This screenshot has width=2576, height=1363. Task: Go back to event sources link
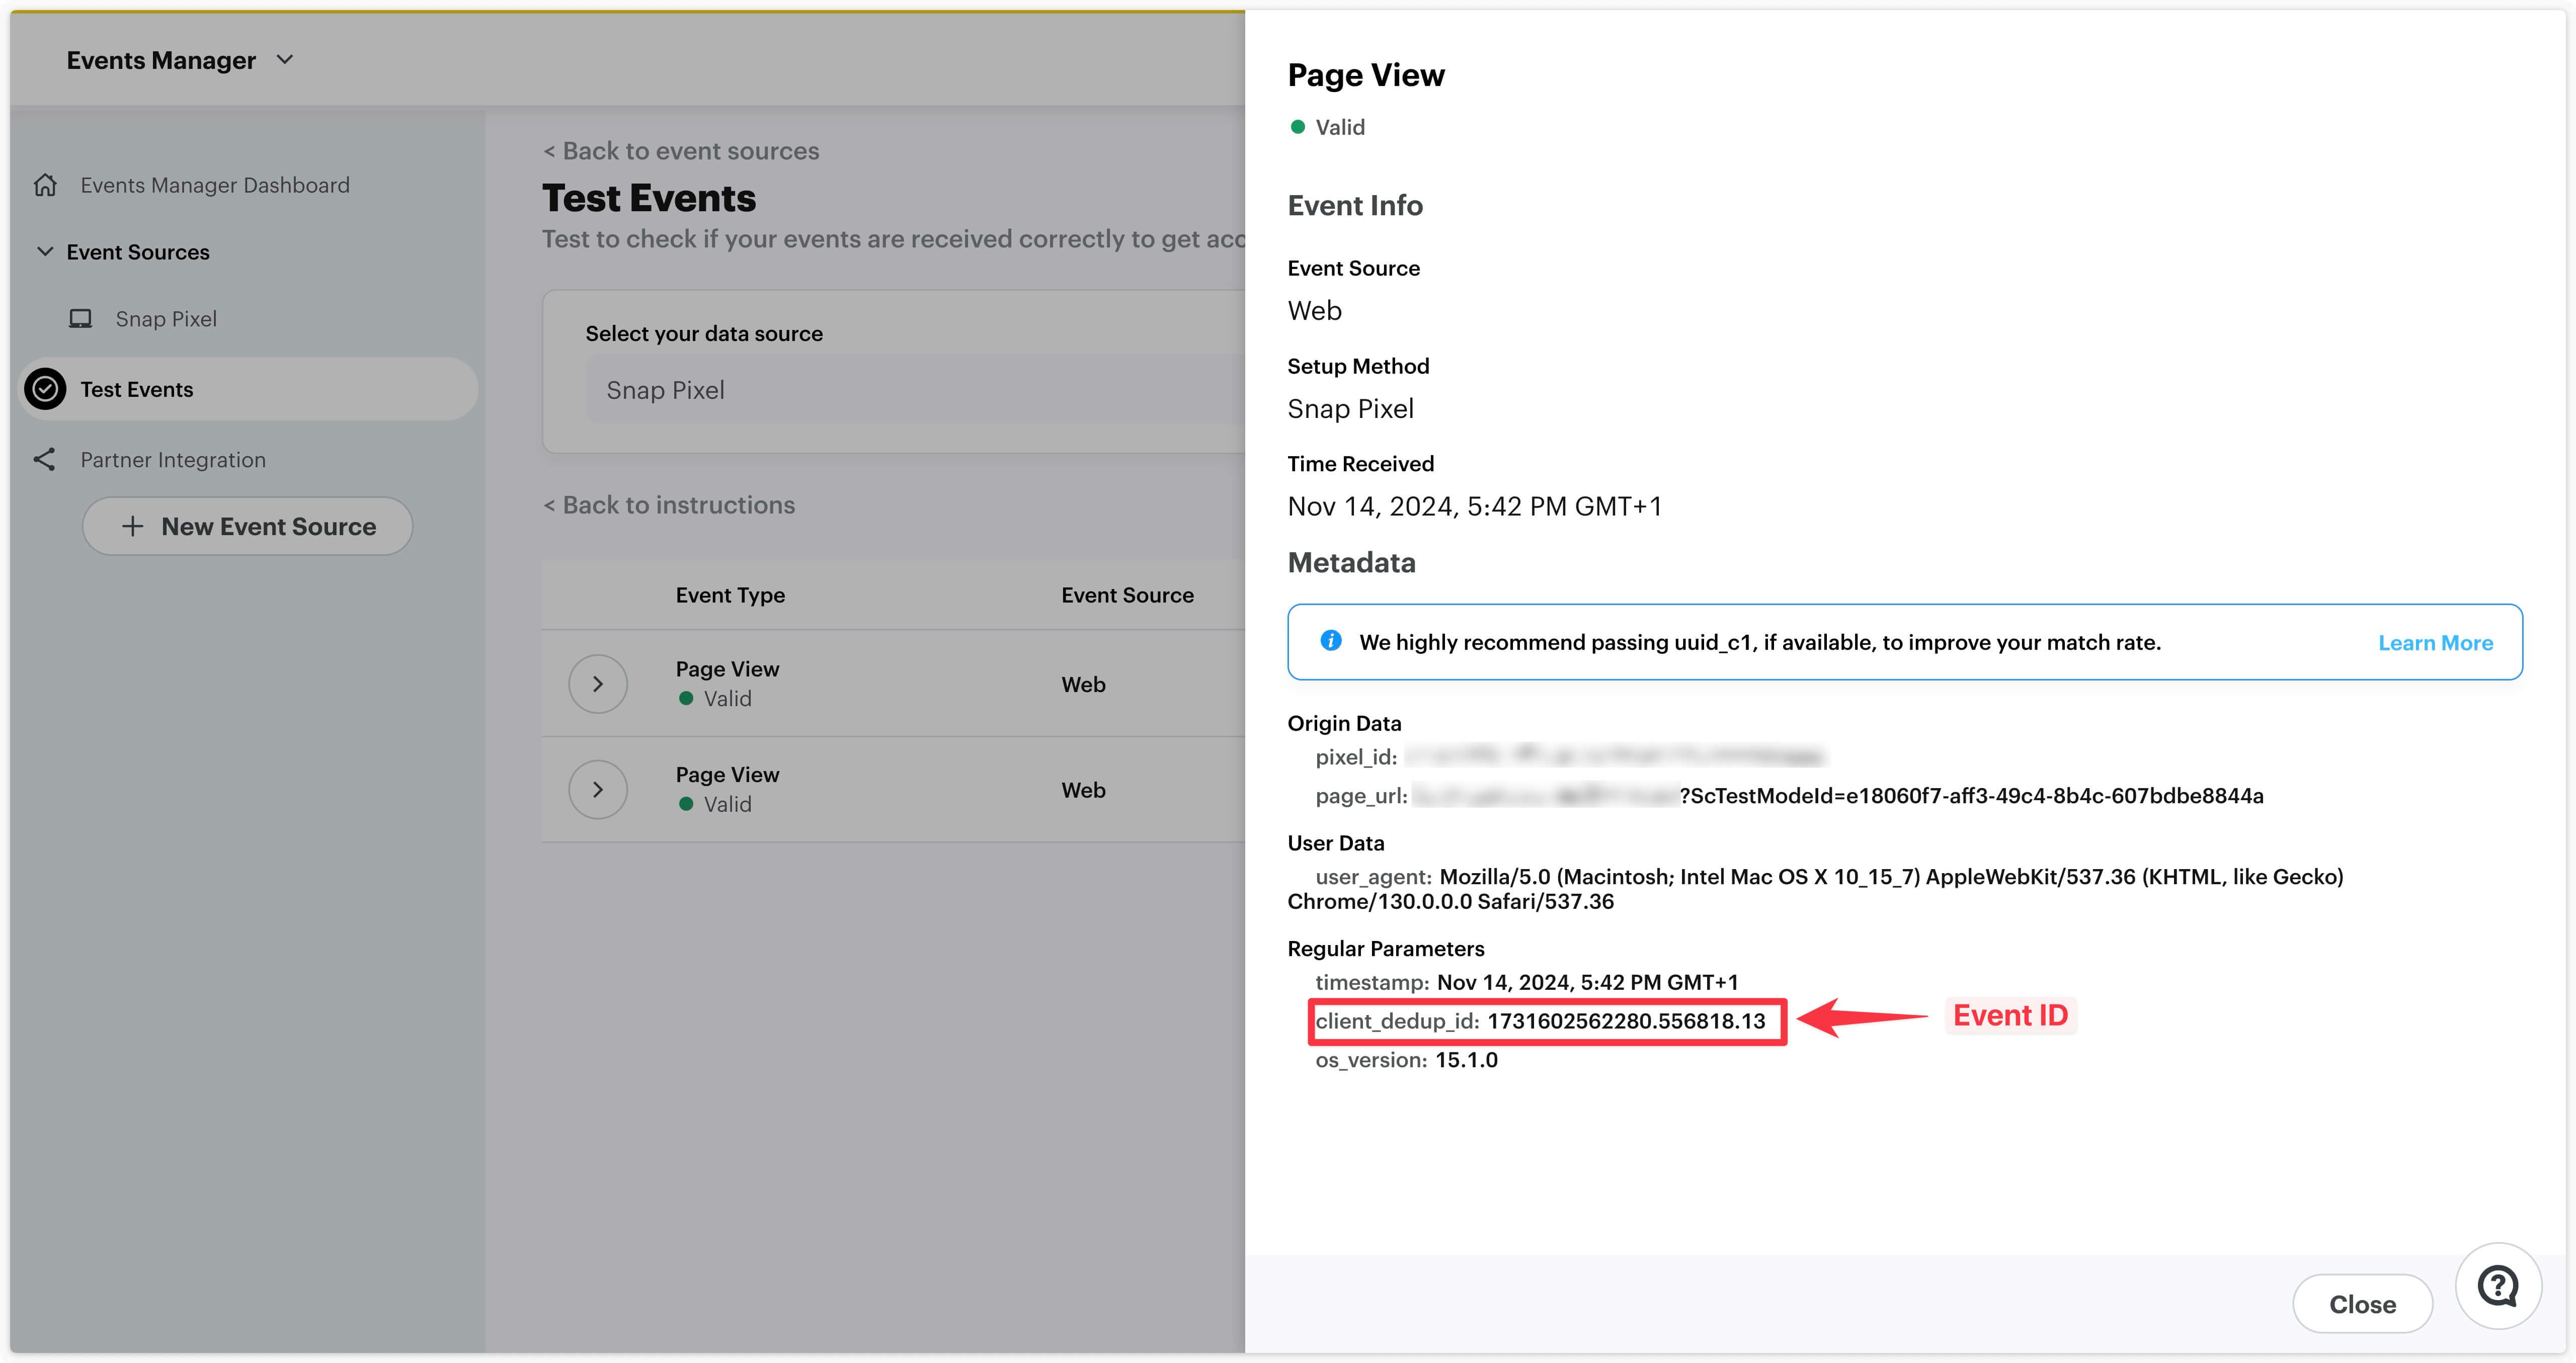pos(681,151)
